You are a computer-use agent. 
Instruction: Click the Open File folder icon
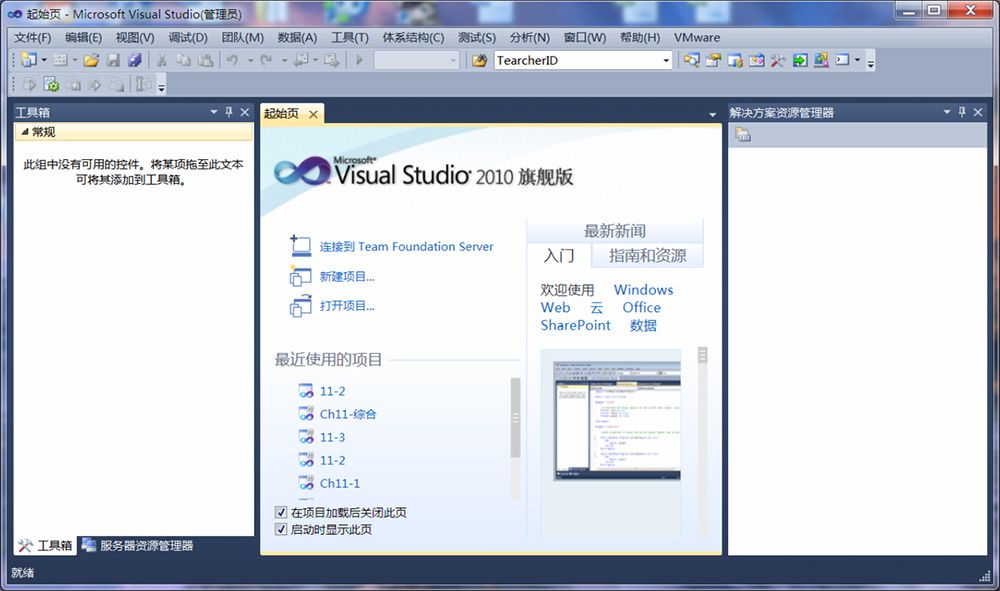click(x=91, y=61)
